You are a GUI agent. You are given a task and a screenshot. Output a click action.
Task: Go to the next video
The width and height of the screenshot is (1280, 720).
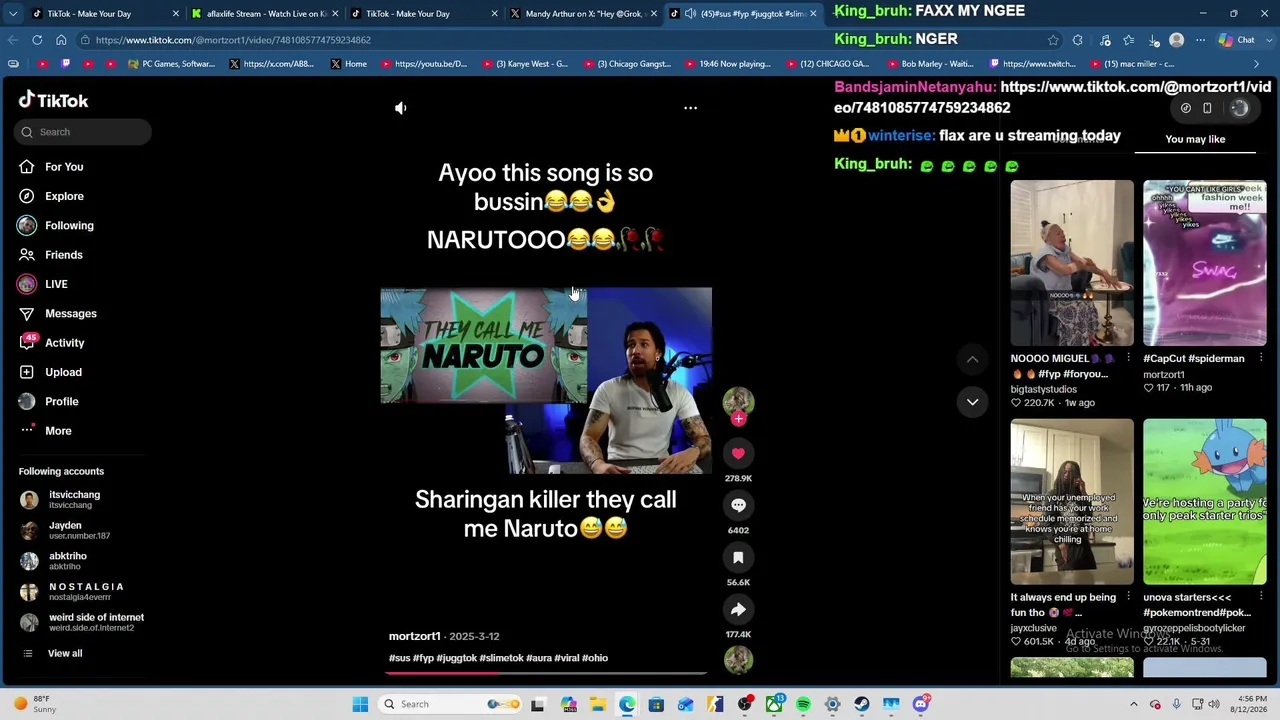972,402
